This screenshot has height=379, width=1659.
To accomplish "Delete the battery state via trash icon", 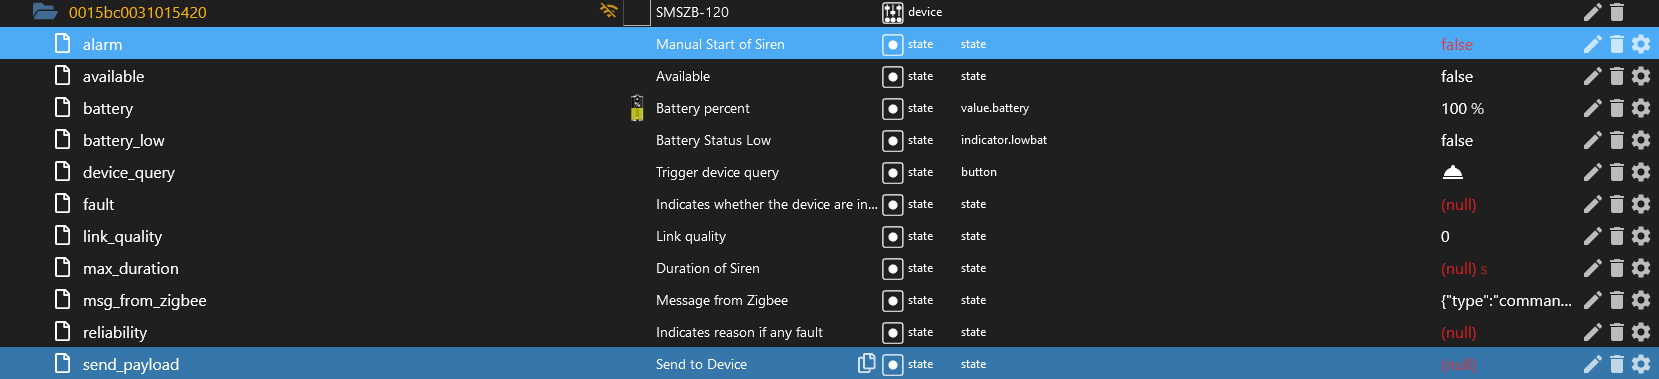I will click(1617, 108).
